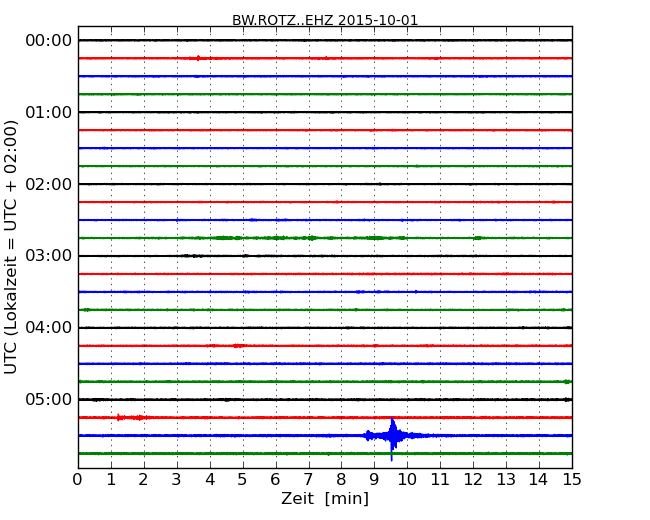Click the 04:00 time label
Viewport: 650px width, 520px height.
tap(49, 328)
